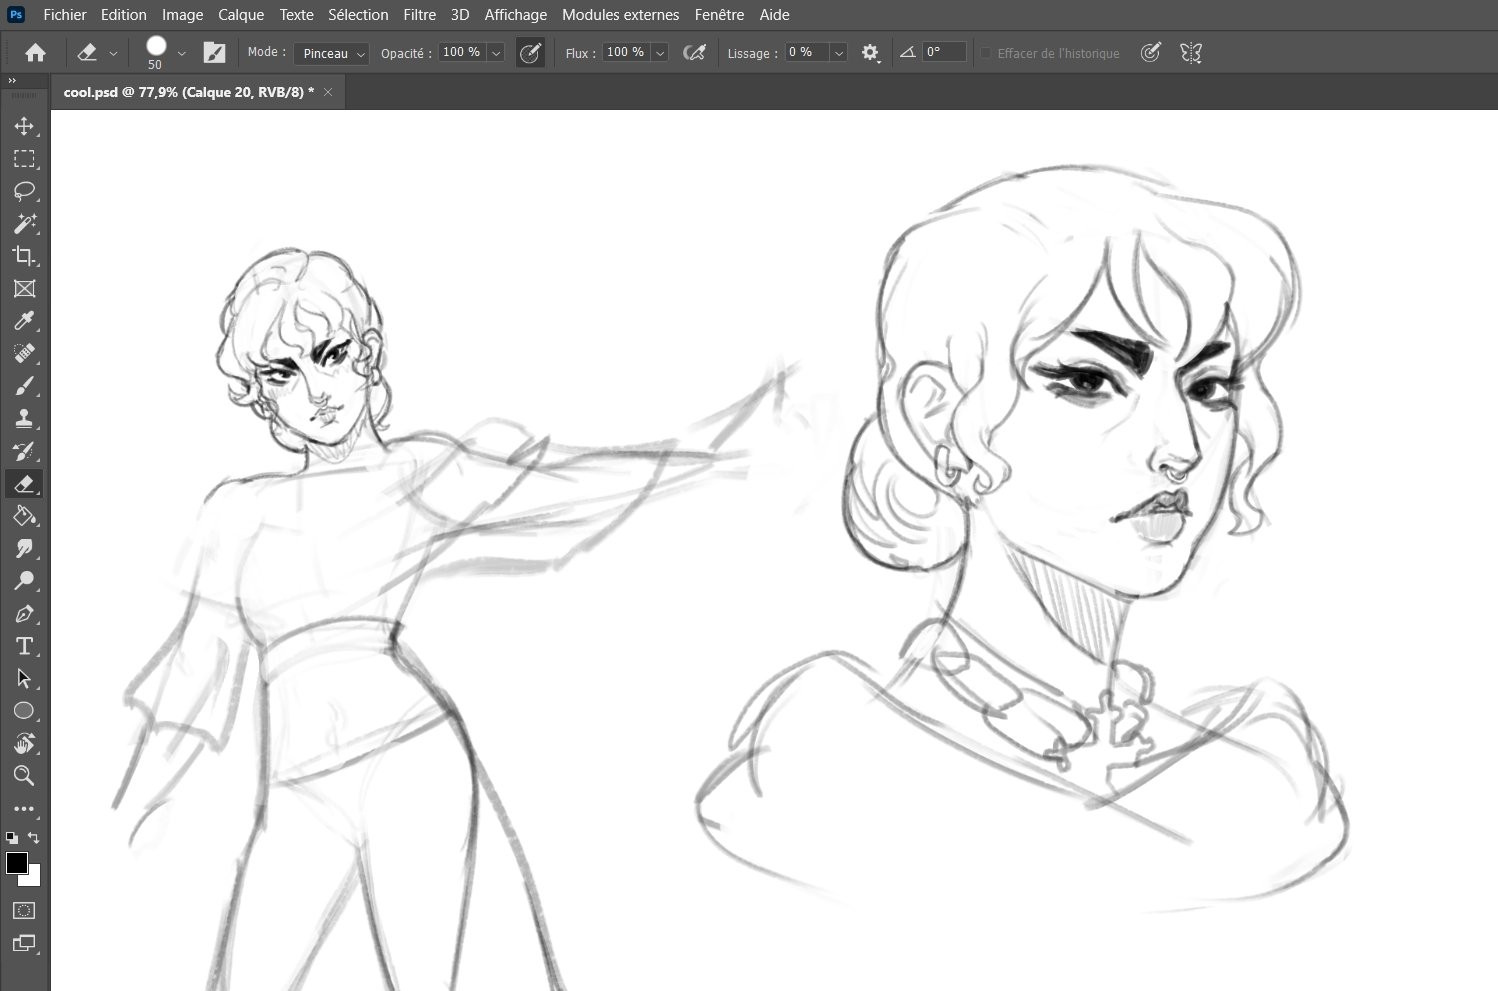The image size is (1498, 991).
Task: Select the Dodge tool
Action: point(24,581)
